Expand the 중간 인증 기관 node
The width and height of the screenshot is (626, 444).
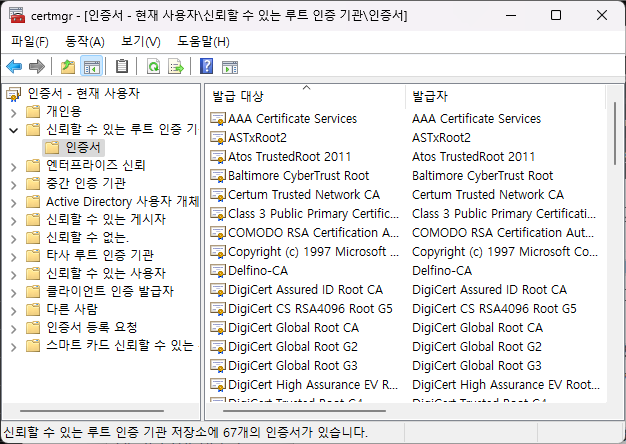click(x=14, y=185)
